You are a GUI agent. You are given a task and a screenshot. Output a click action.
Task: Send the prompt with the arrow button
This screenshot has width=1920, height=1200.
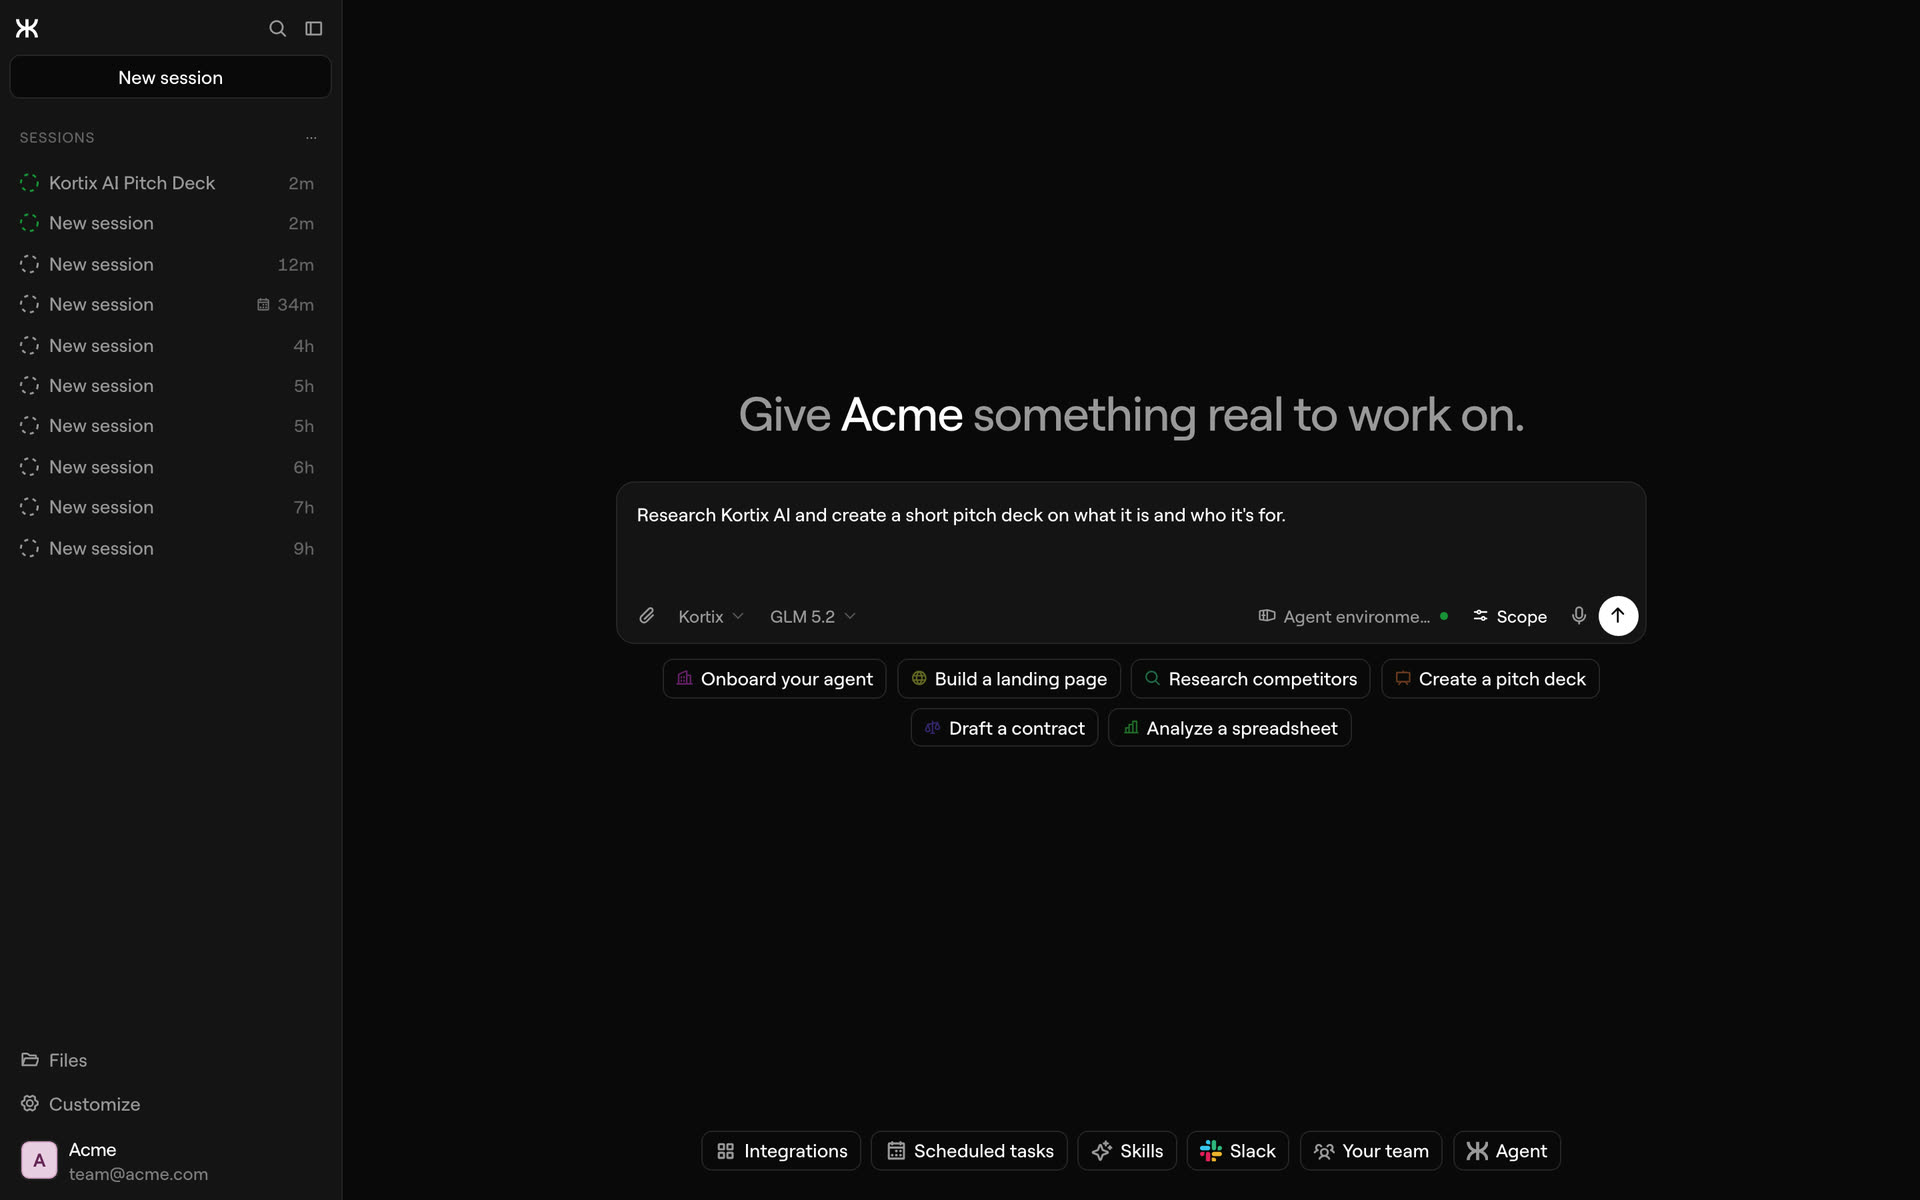(1618, 616)
